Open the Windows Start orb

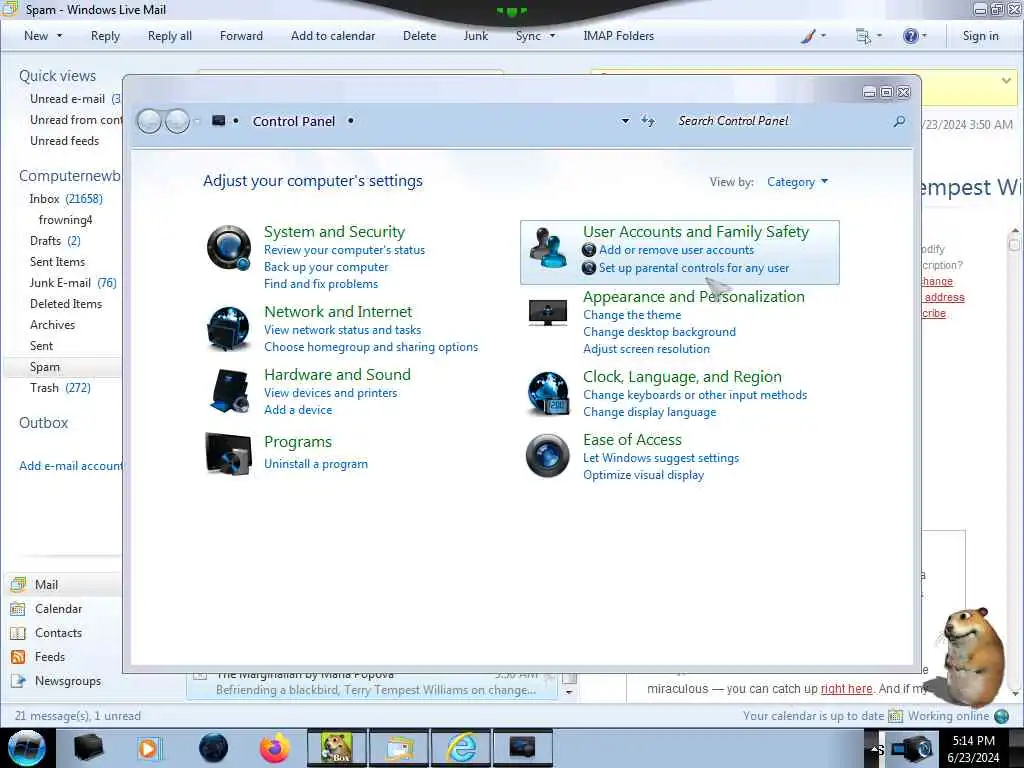pyautogui.click(x=27, y=748)
